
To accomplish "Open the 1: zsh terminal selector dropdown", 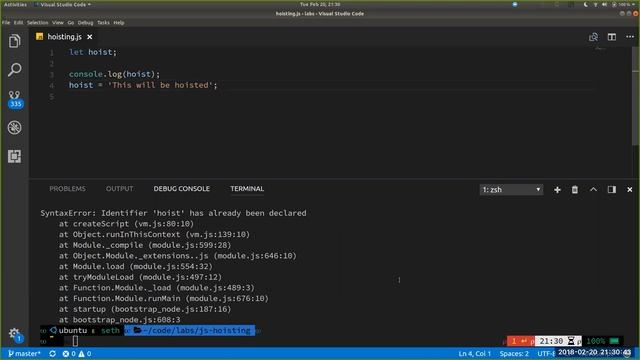I will [511, 190].
